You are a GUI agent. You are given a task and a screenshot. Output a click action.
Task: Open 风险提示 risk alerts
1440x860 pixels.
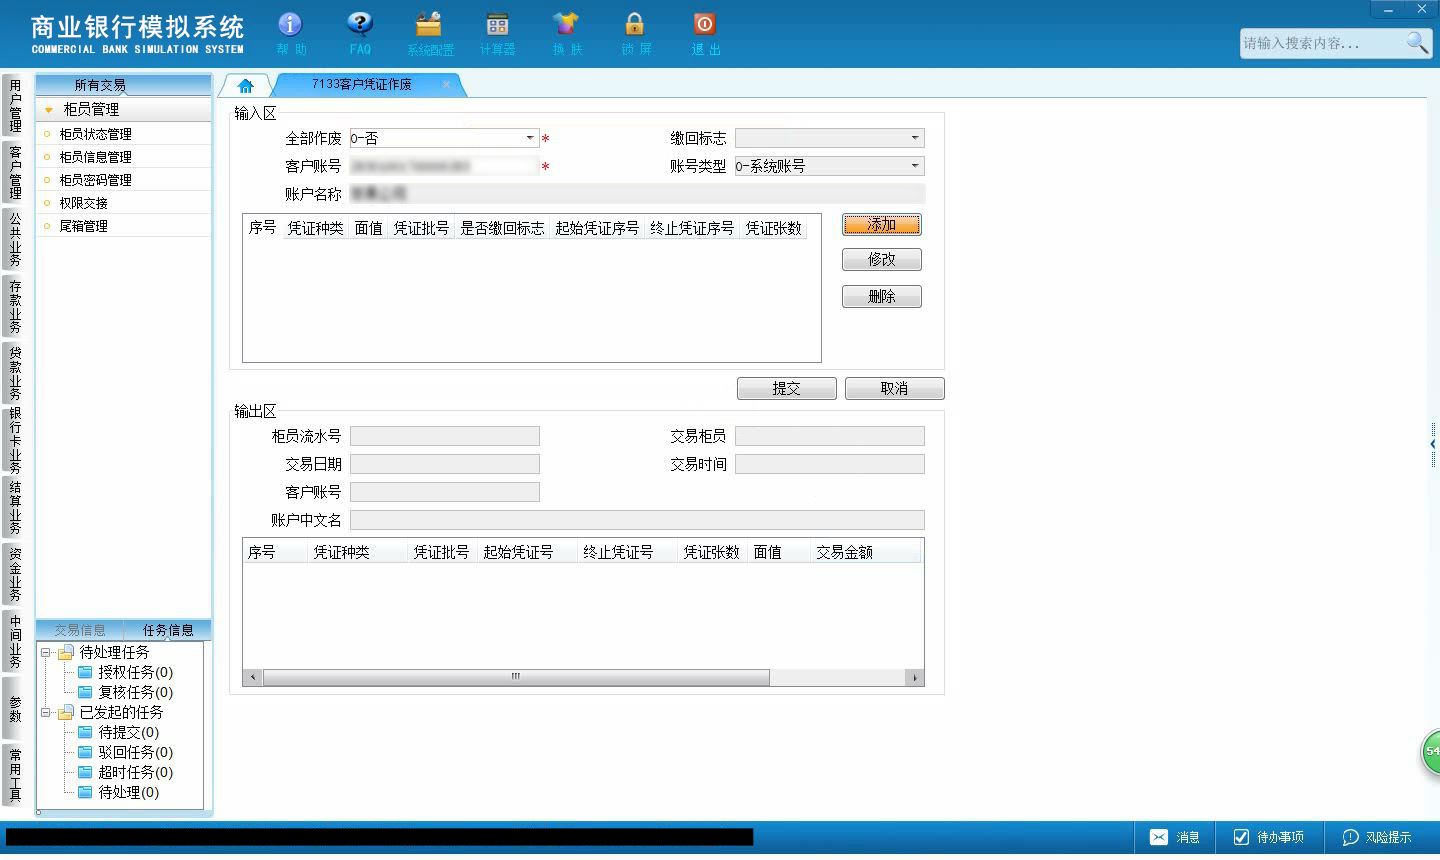(x=1377, y=837)
